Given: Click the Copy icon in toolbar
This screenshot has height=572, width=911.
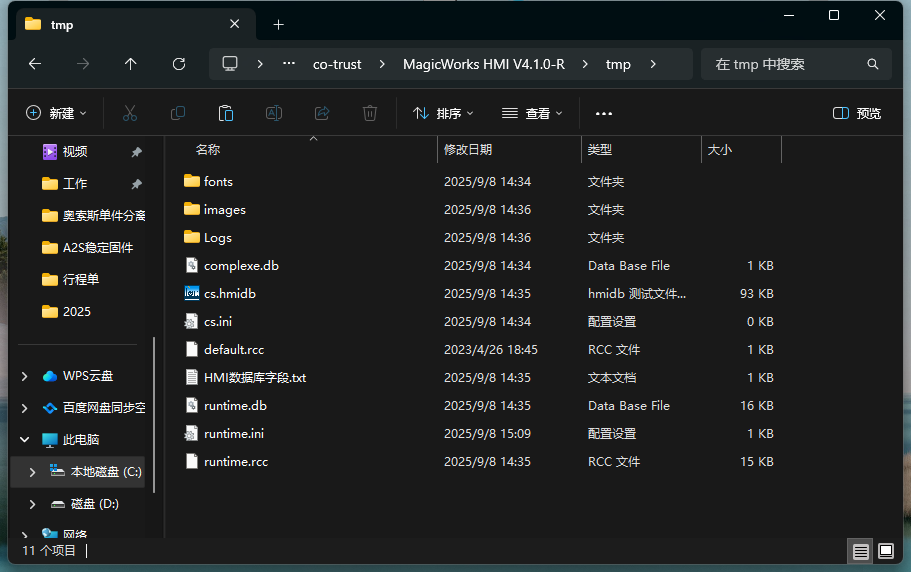Looking at the screenshot, I should click(178, 113).
